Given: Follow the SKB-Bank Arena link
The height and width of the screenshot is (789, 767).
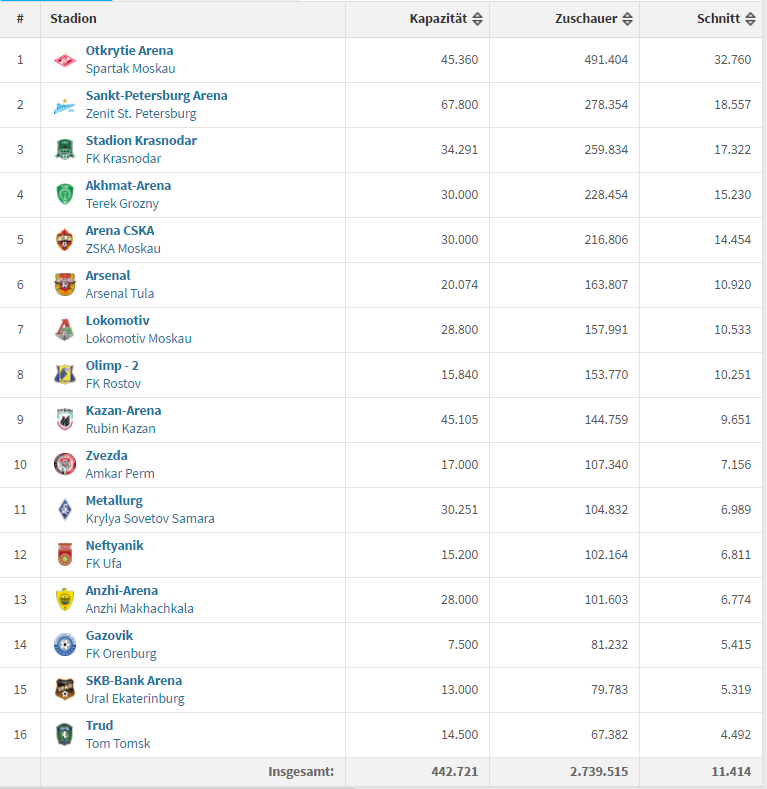Looking at the screenshot, I should [134, 681].
